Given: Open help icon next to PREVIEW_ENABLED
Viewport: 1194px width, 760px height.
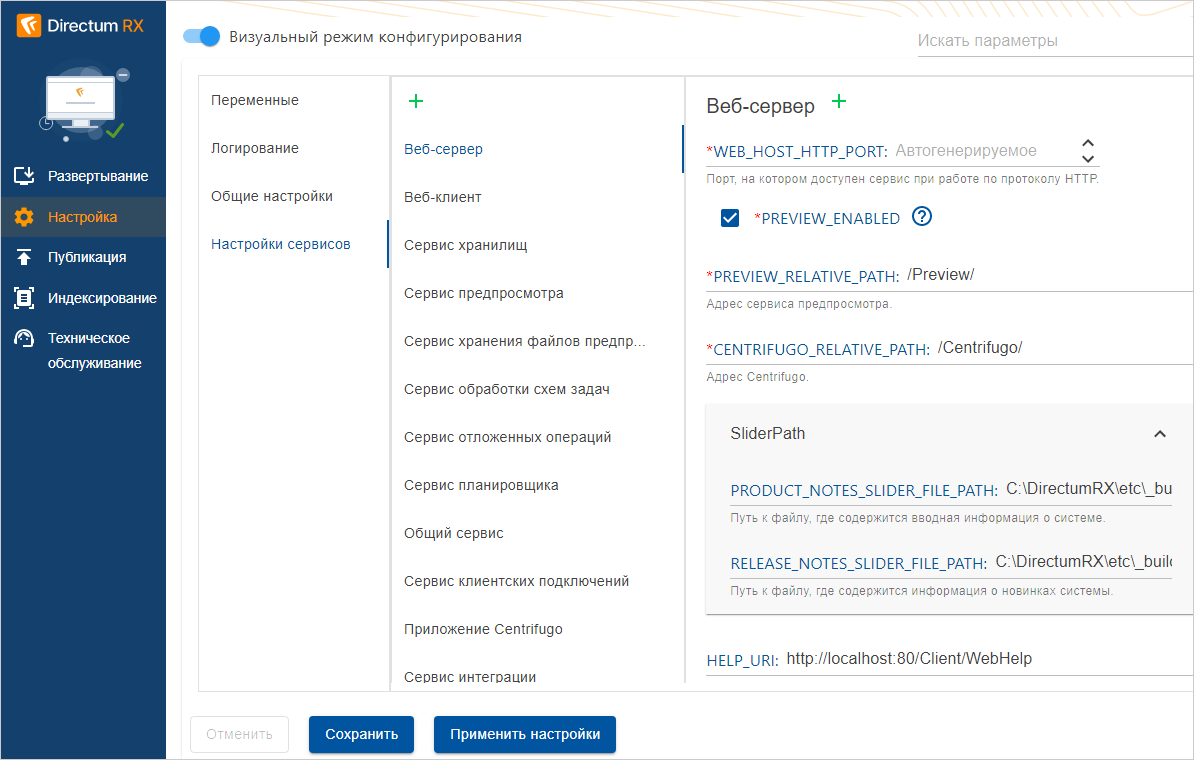Looking at the screenshot, I should coord(922,217).
